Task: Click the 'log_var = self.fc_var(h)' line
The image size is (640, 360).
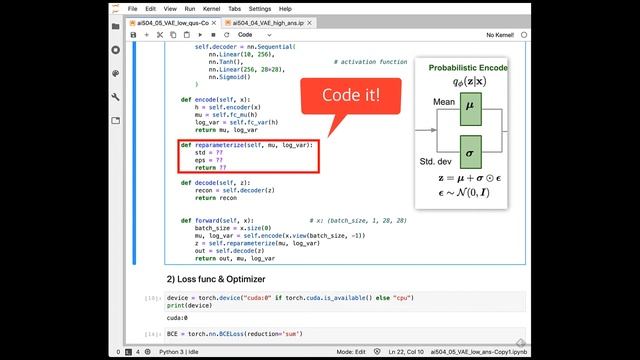Action: coord(236,122)
